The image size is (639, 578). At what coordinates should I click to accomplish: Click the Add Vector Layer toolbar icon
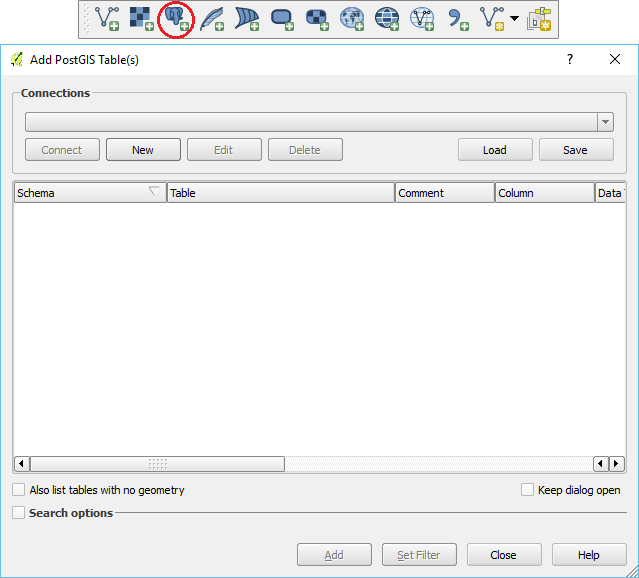click(x=107, y=19)
